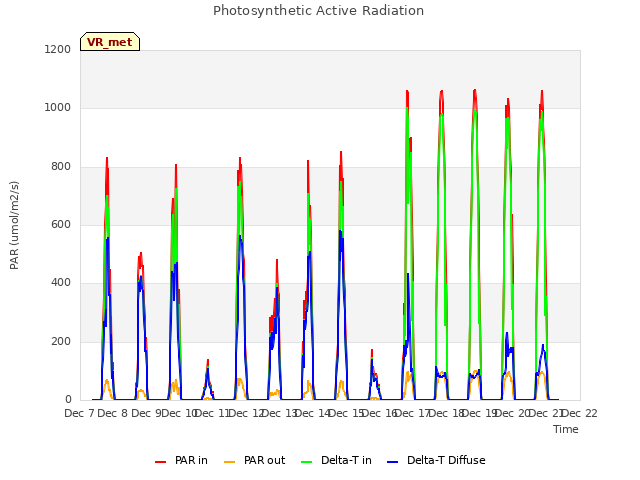640x480 pixels.
Task: Toggle PAR in legend entry
Action: coord(181,460)
